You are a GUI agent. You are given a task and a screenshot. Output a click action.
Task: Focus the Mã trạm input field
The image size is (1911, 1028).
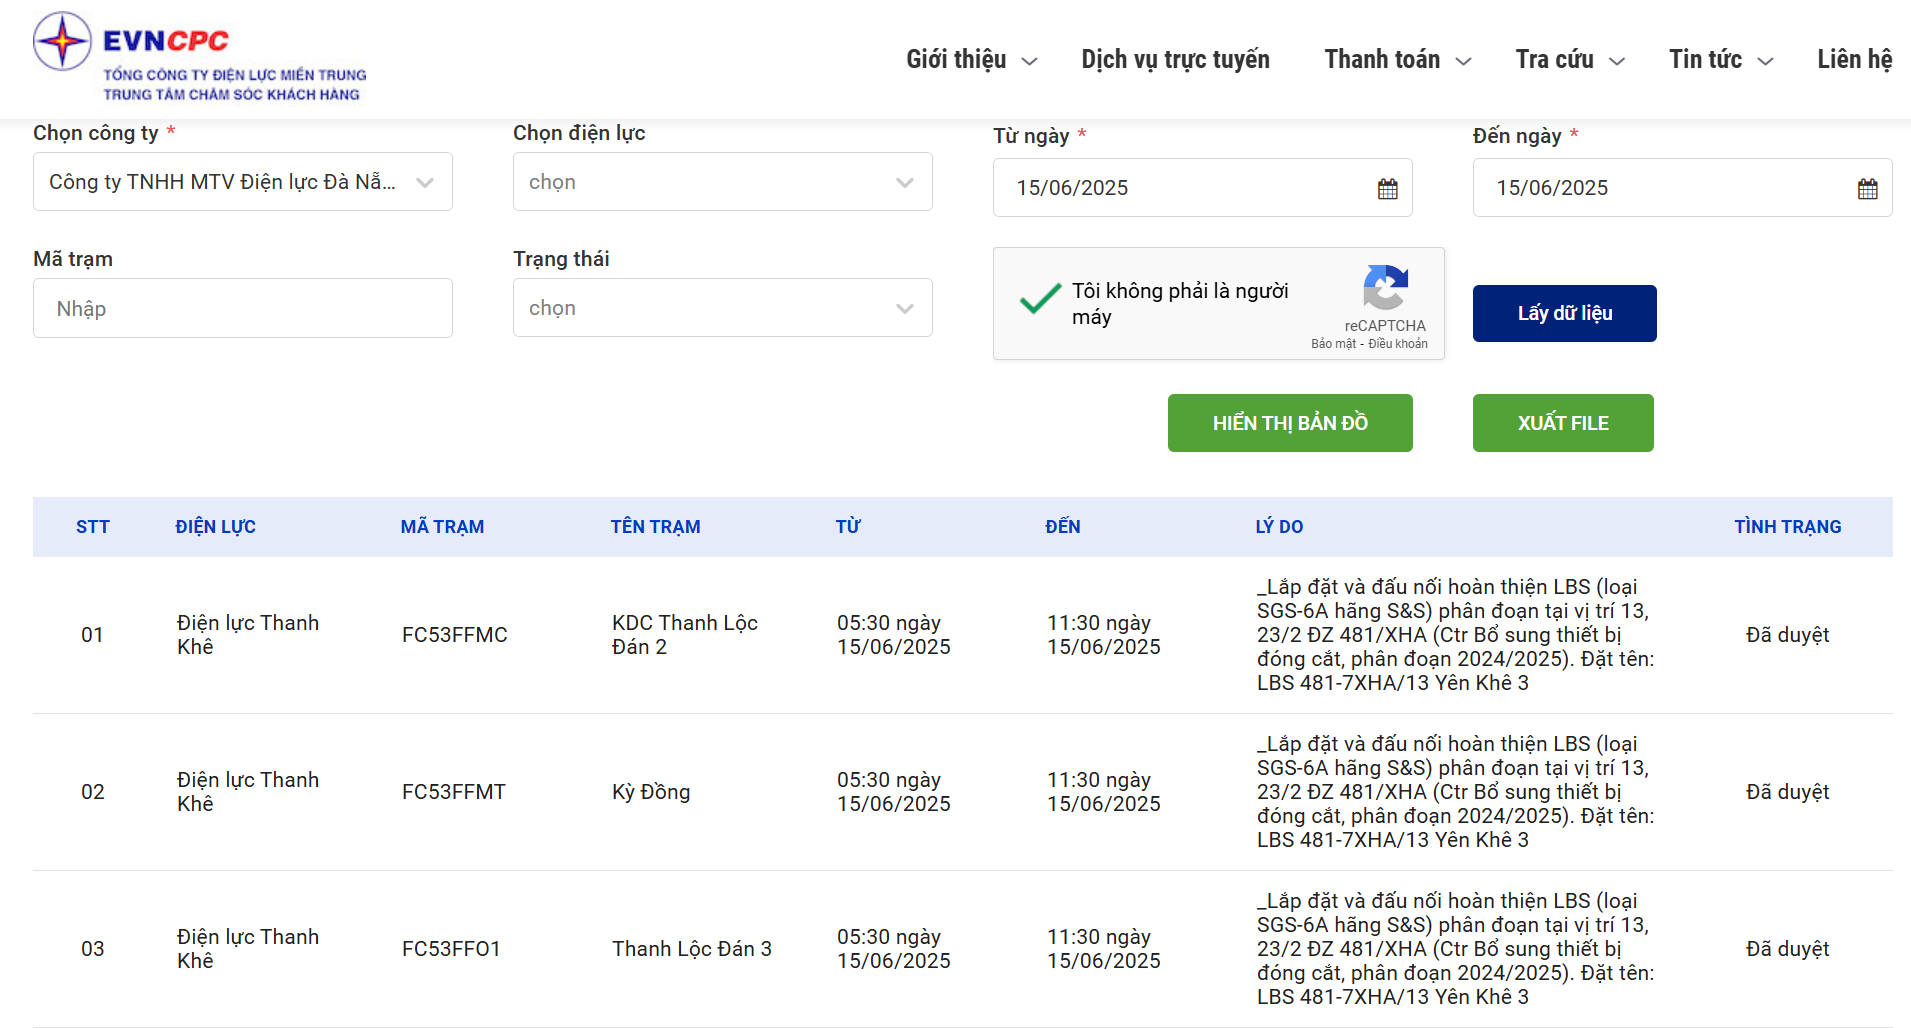[242, 308]
